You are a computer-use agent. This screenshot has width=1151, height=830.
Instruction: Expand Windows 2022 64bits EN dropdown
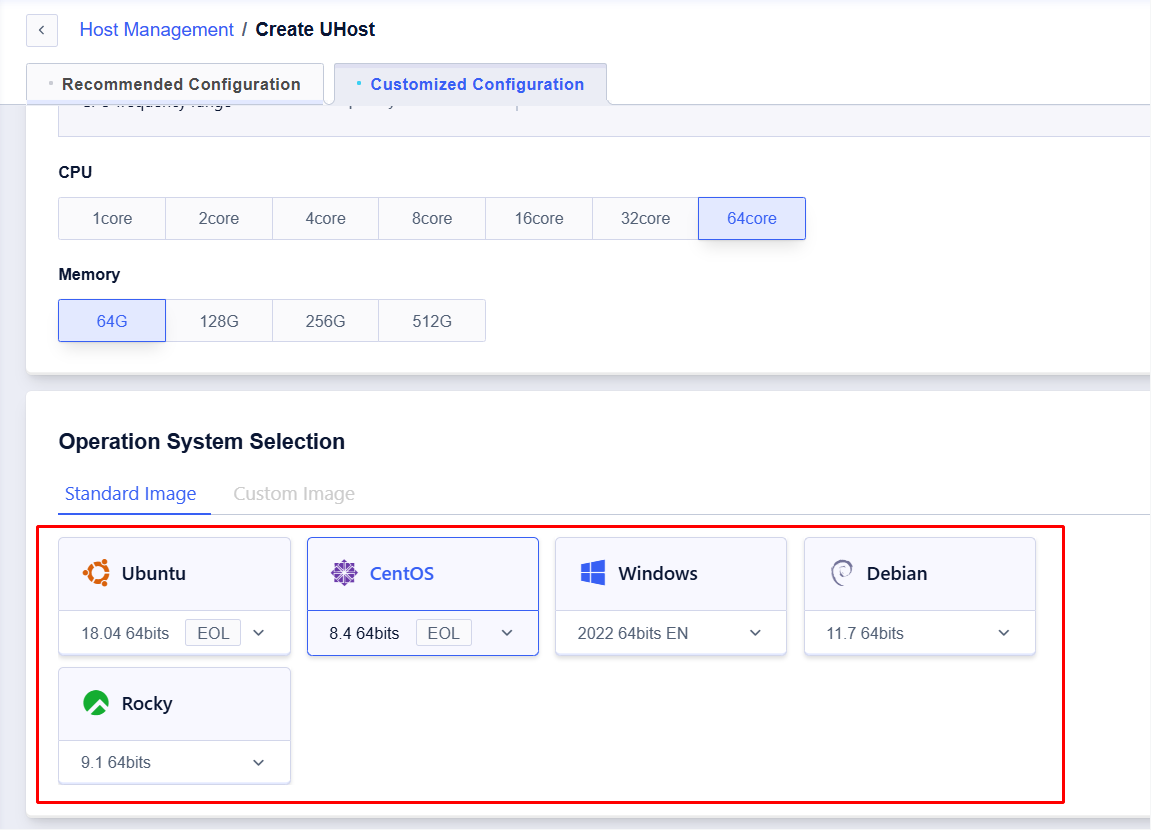point(671,633)
